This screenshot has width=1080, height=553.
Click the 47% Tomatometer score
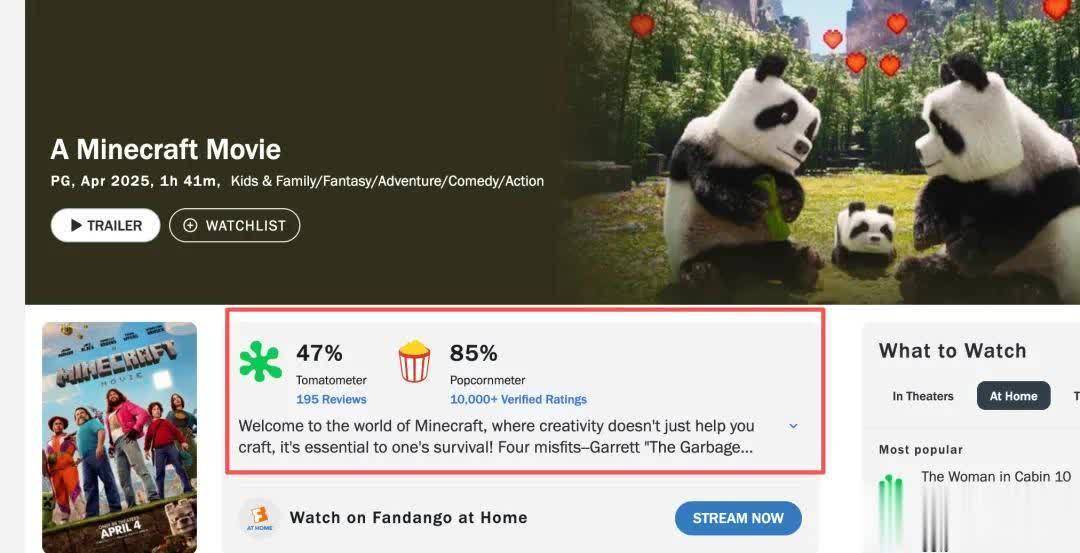pyautogui.click(x=319, y=353)
